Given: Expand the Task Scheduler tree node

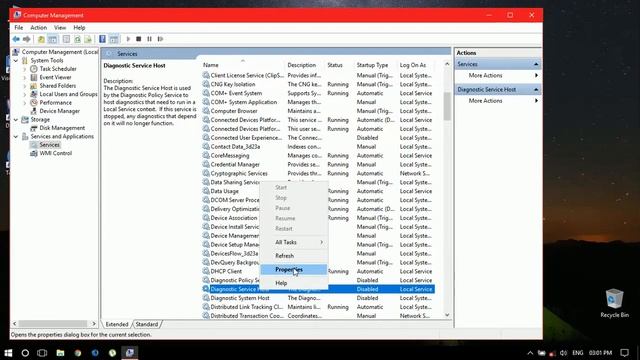Looking at the screenshot, I should [24, 69].
